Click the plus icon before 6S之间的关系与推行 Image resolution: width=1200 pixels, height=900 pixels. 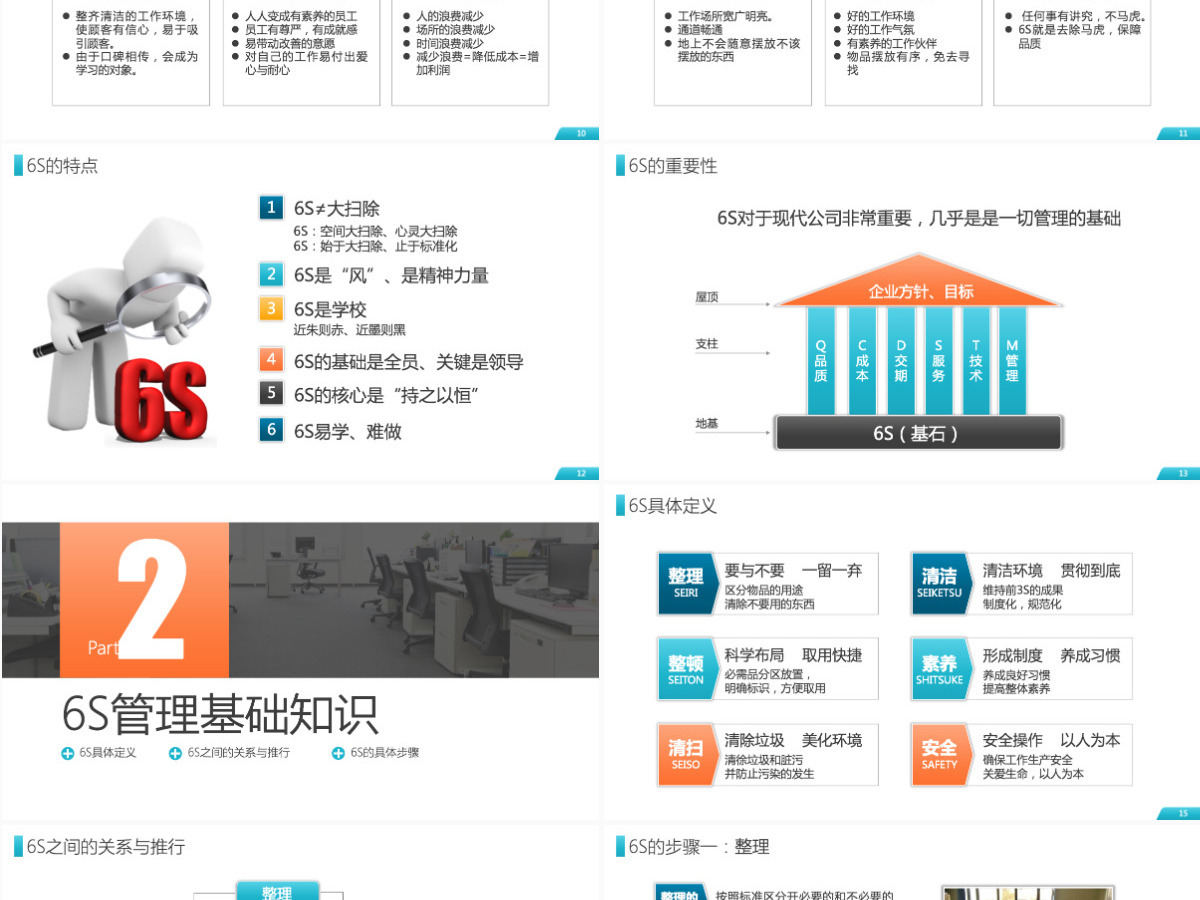[x=175, y=753]
